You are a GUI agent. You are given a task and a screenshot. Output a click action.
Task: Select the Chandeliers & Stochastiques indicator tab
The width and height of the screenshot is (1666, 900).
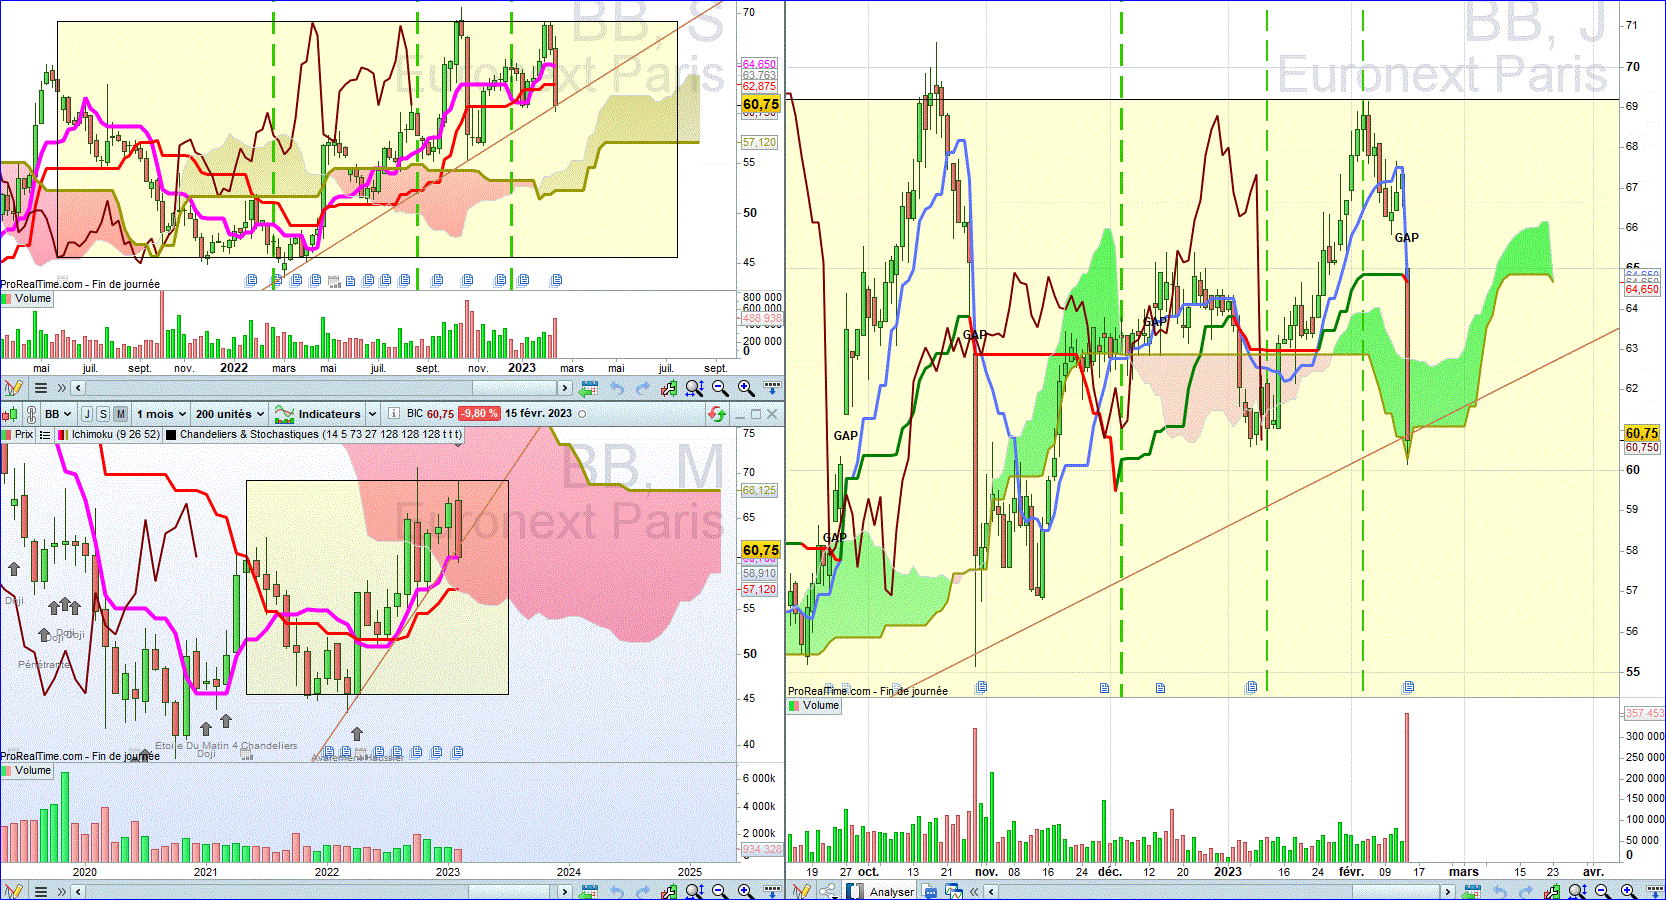[x=314, y=435]
